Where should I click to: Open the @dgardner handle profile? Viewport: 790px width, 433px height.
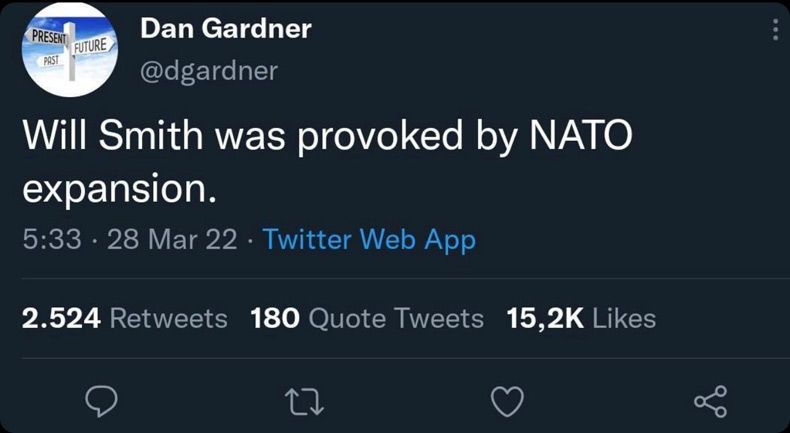coord(209,71)
